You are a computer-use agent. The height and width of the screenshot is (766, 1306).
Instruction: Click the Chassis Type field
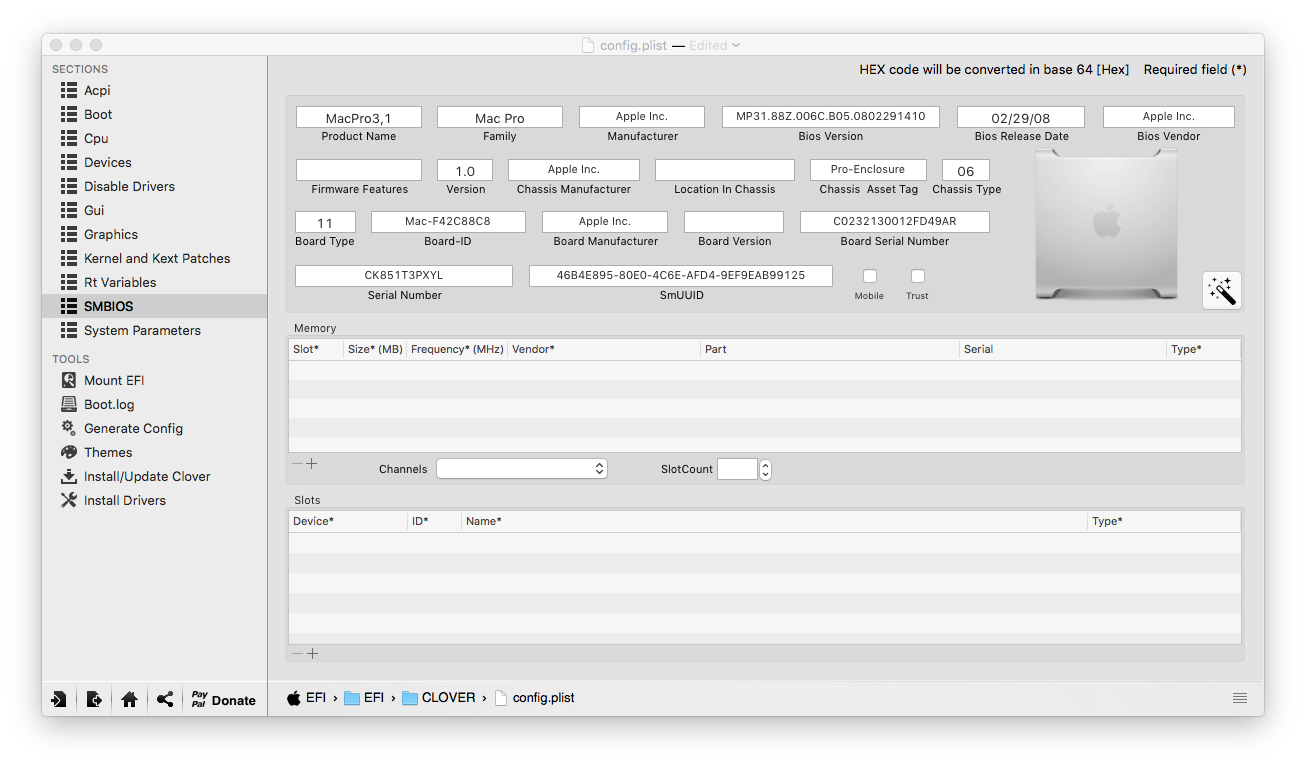966,170
